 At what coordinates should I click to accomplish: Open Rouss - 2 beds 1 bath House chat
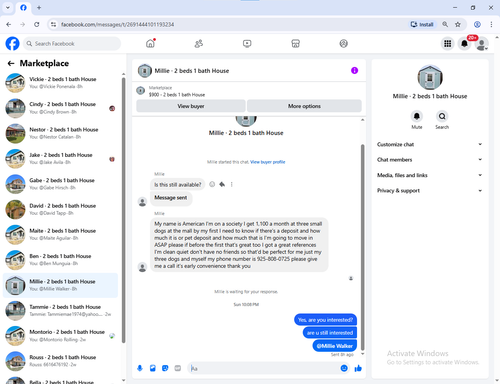click(x=60, y=361)
